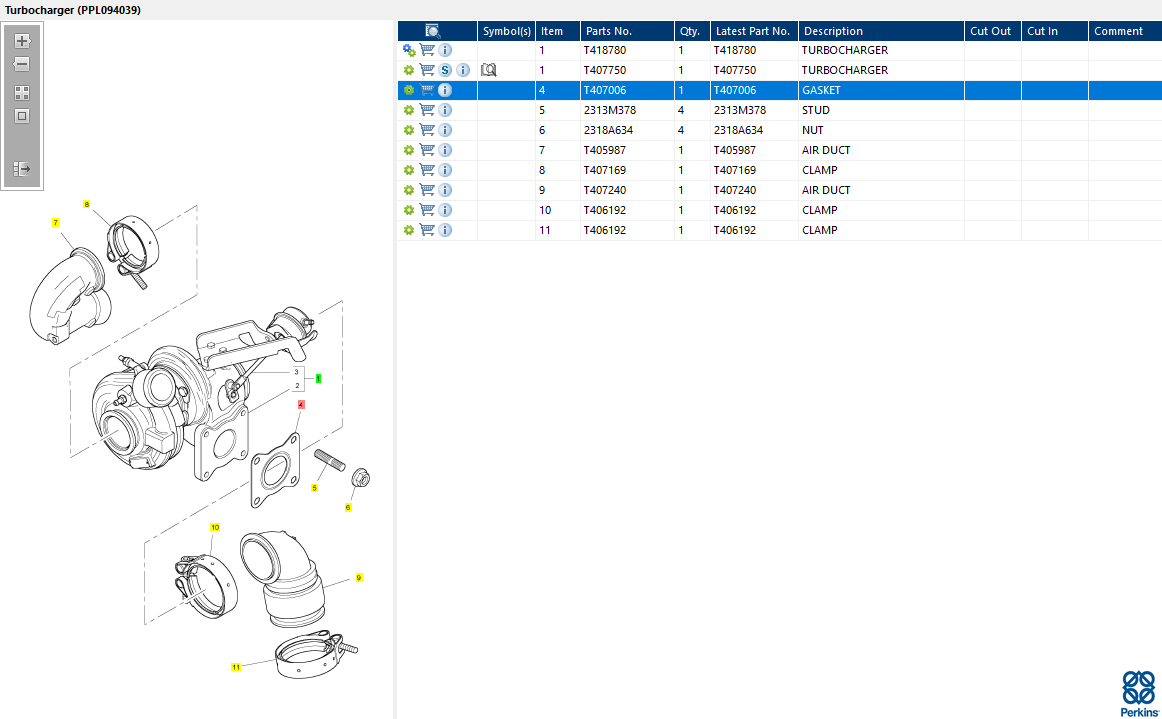Screen dimensions: 1162x719
Task: Select callout 5 near the stud
Action: pos(314,488)
